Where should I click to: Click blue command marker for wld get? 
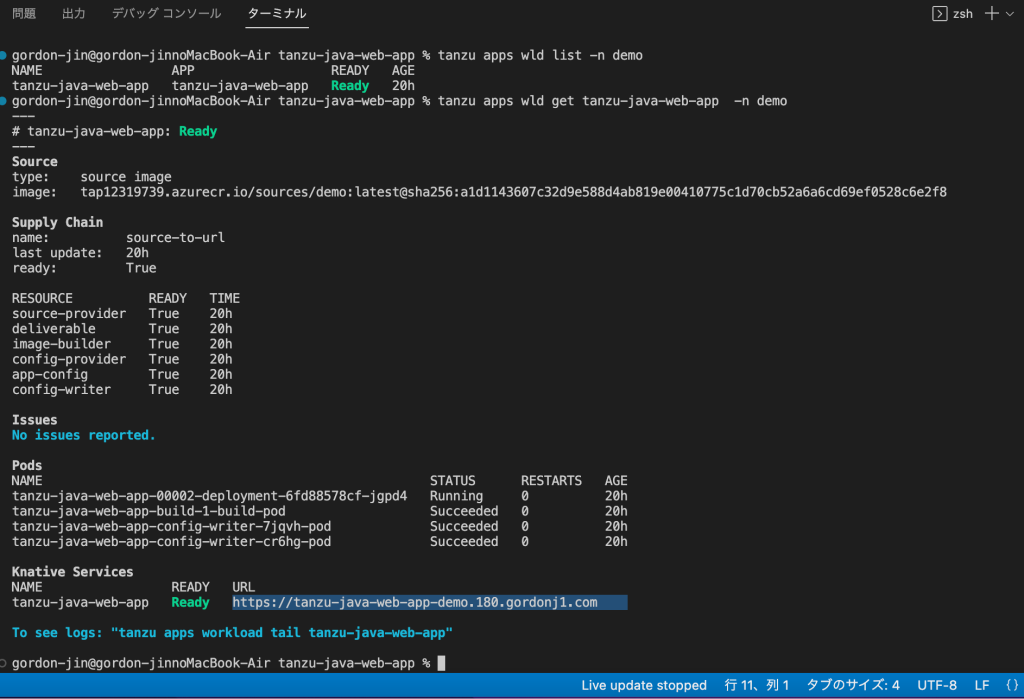pyautogui.click(x=5, y=101)
